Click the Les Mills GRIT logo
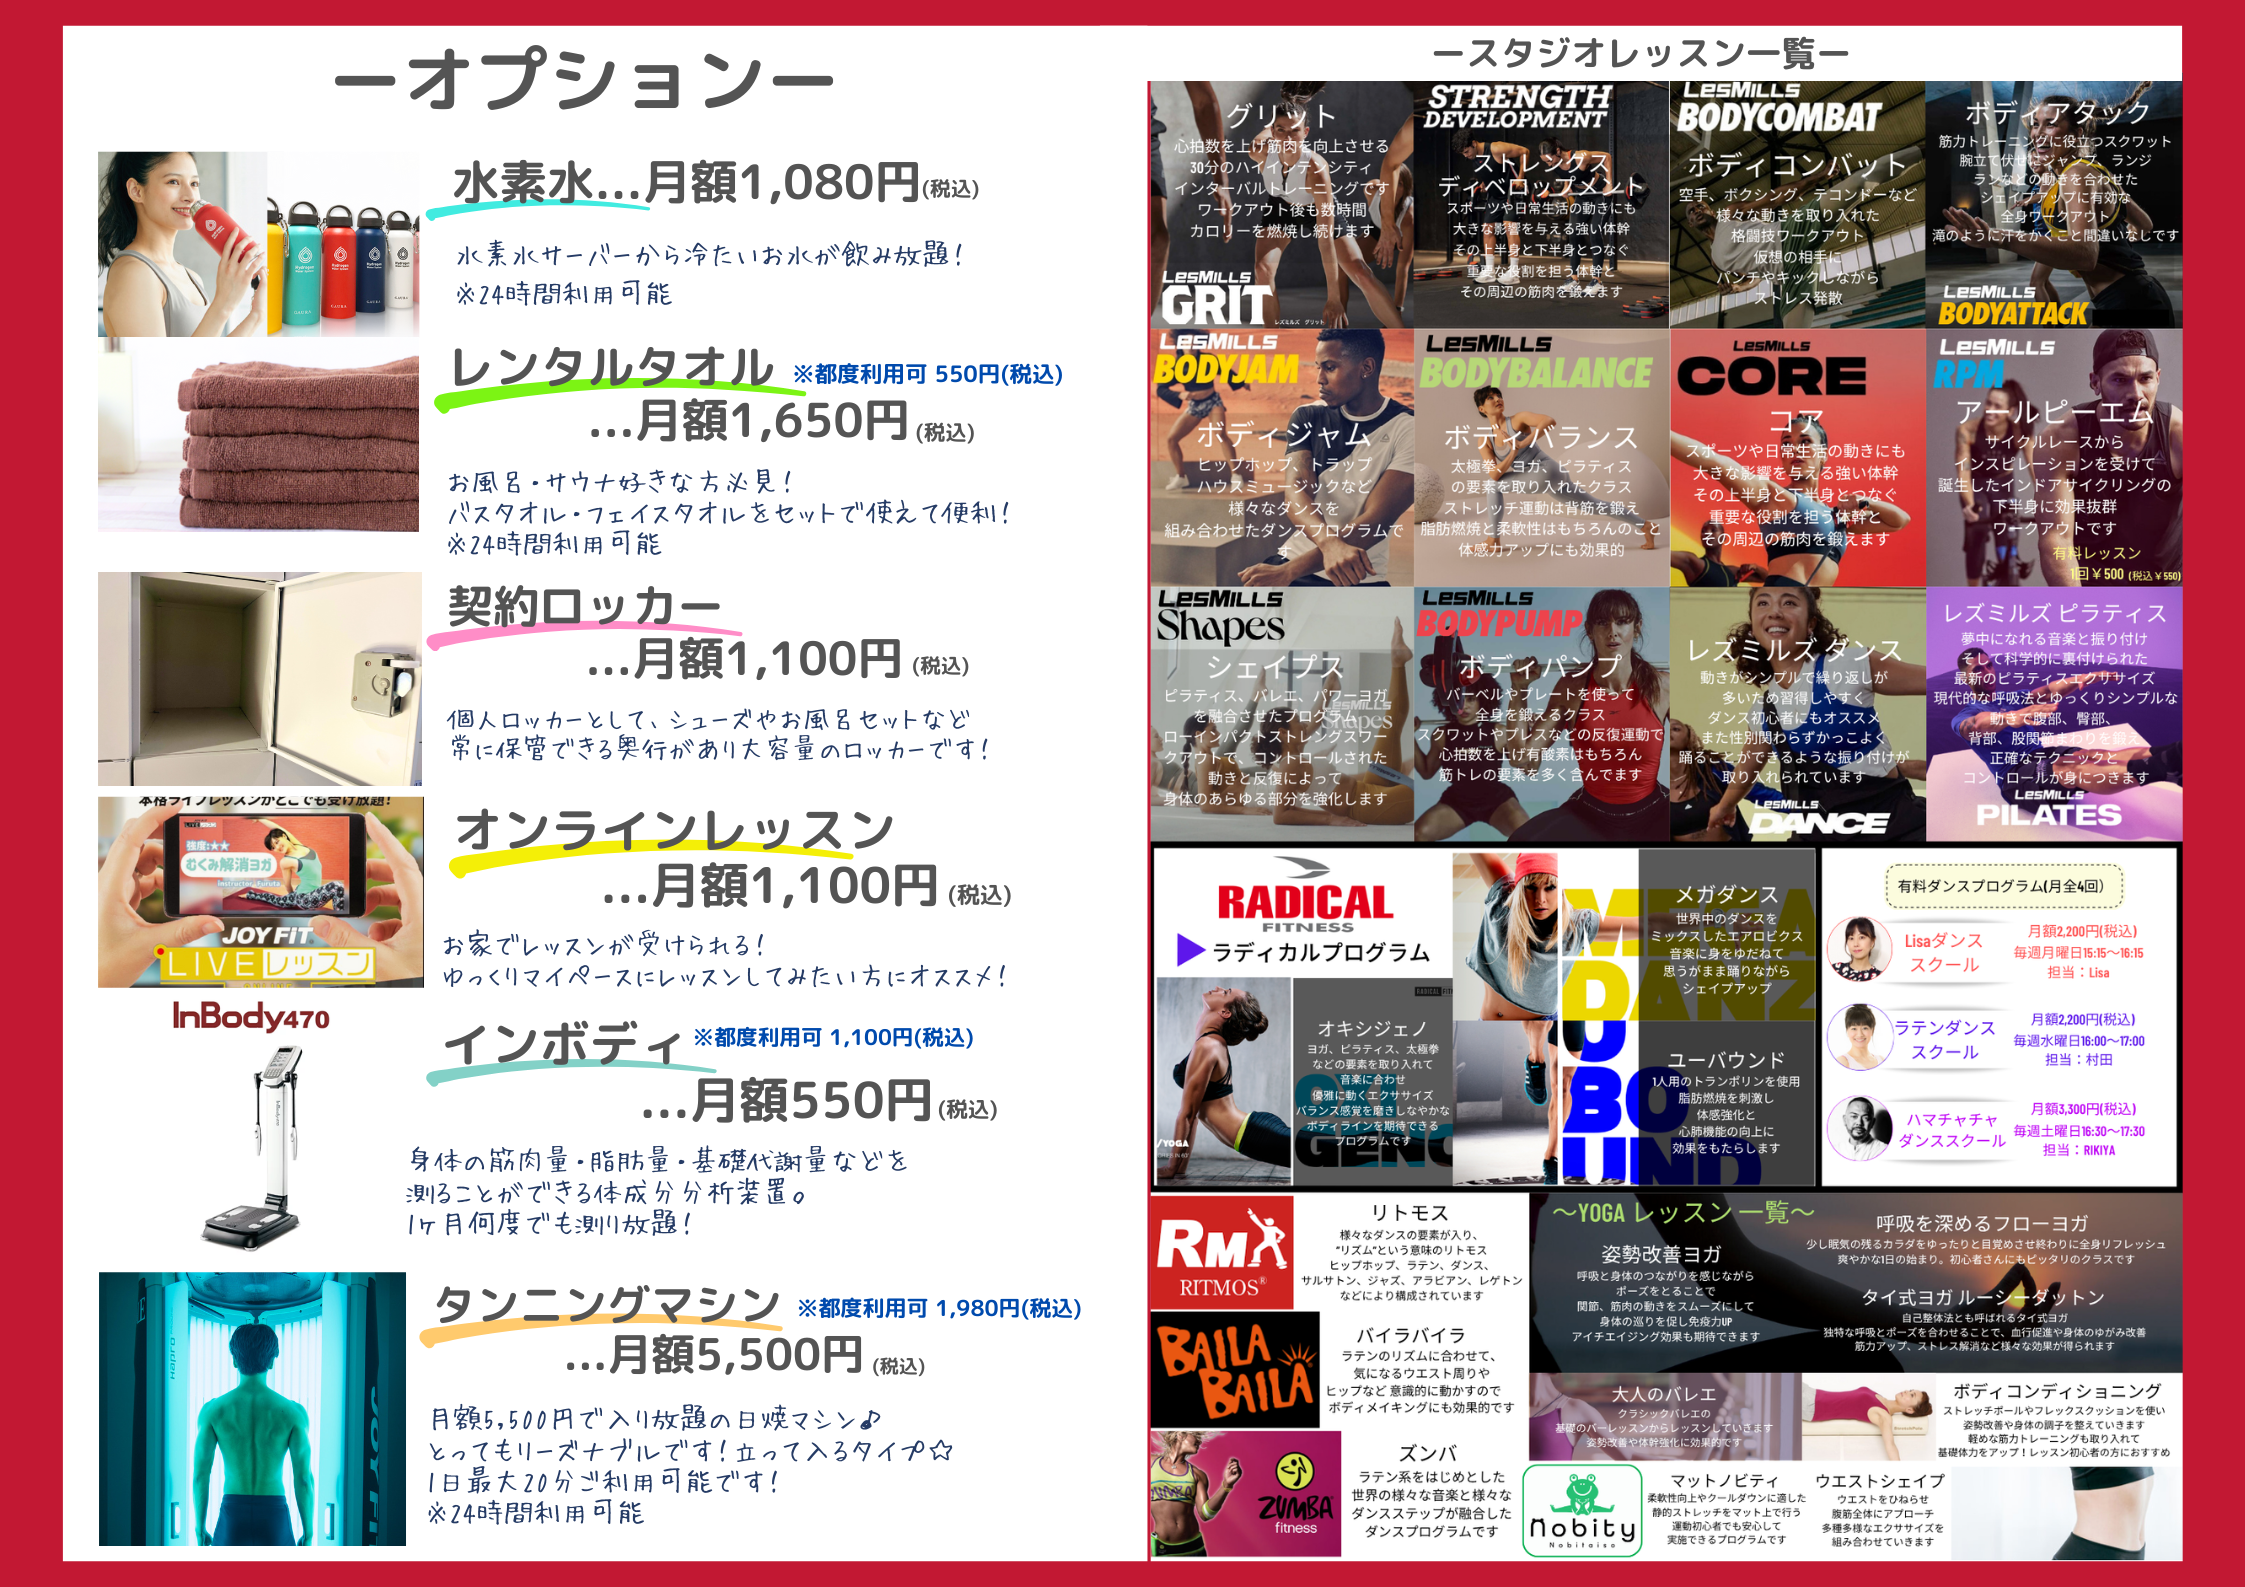 [1215, 298]
